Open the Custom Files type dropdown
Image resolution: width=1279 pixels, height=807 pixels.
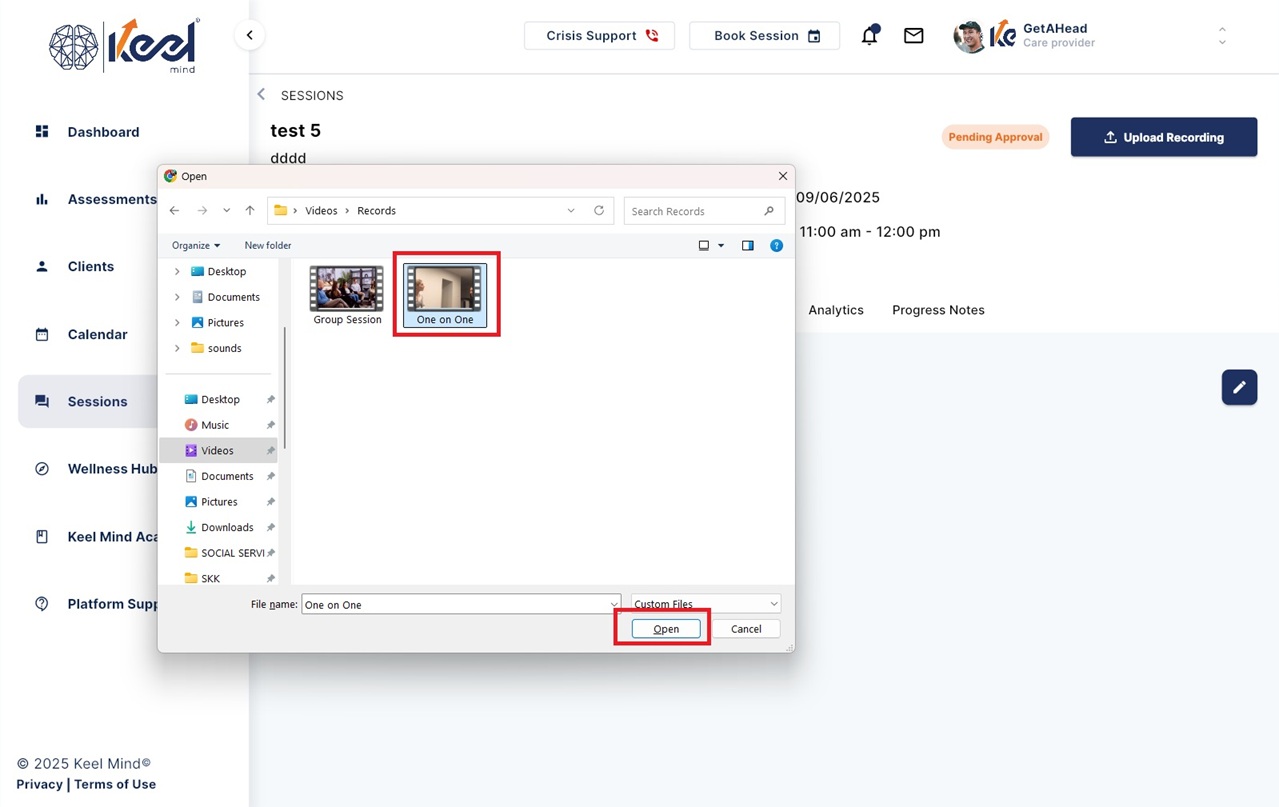click(706, 604)
